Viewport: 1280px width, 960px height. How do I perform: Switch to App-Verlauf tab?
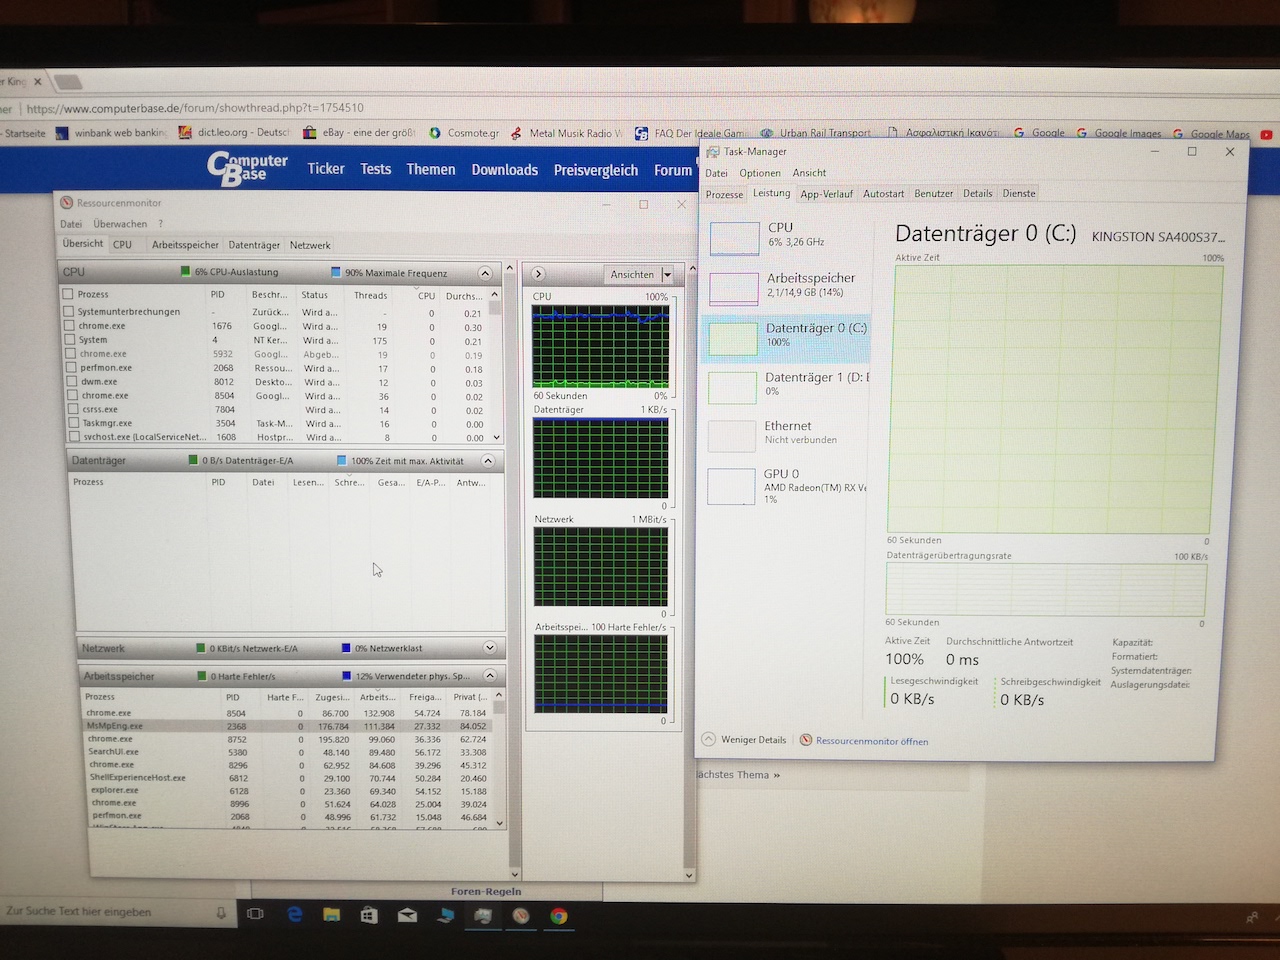pyautogui.click(x=827, y=194)
